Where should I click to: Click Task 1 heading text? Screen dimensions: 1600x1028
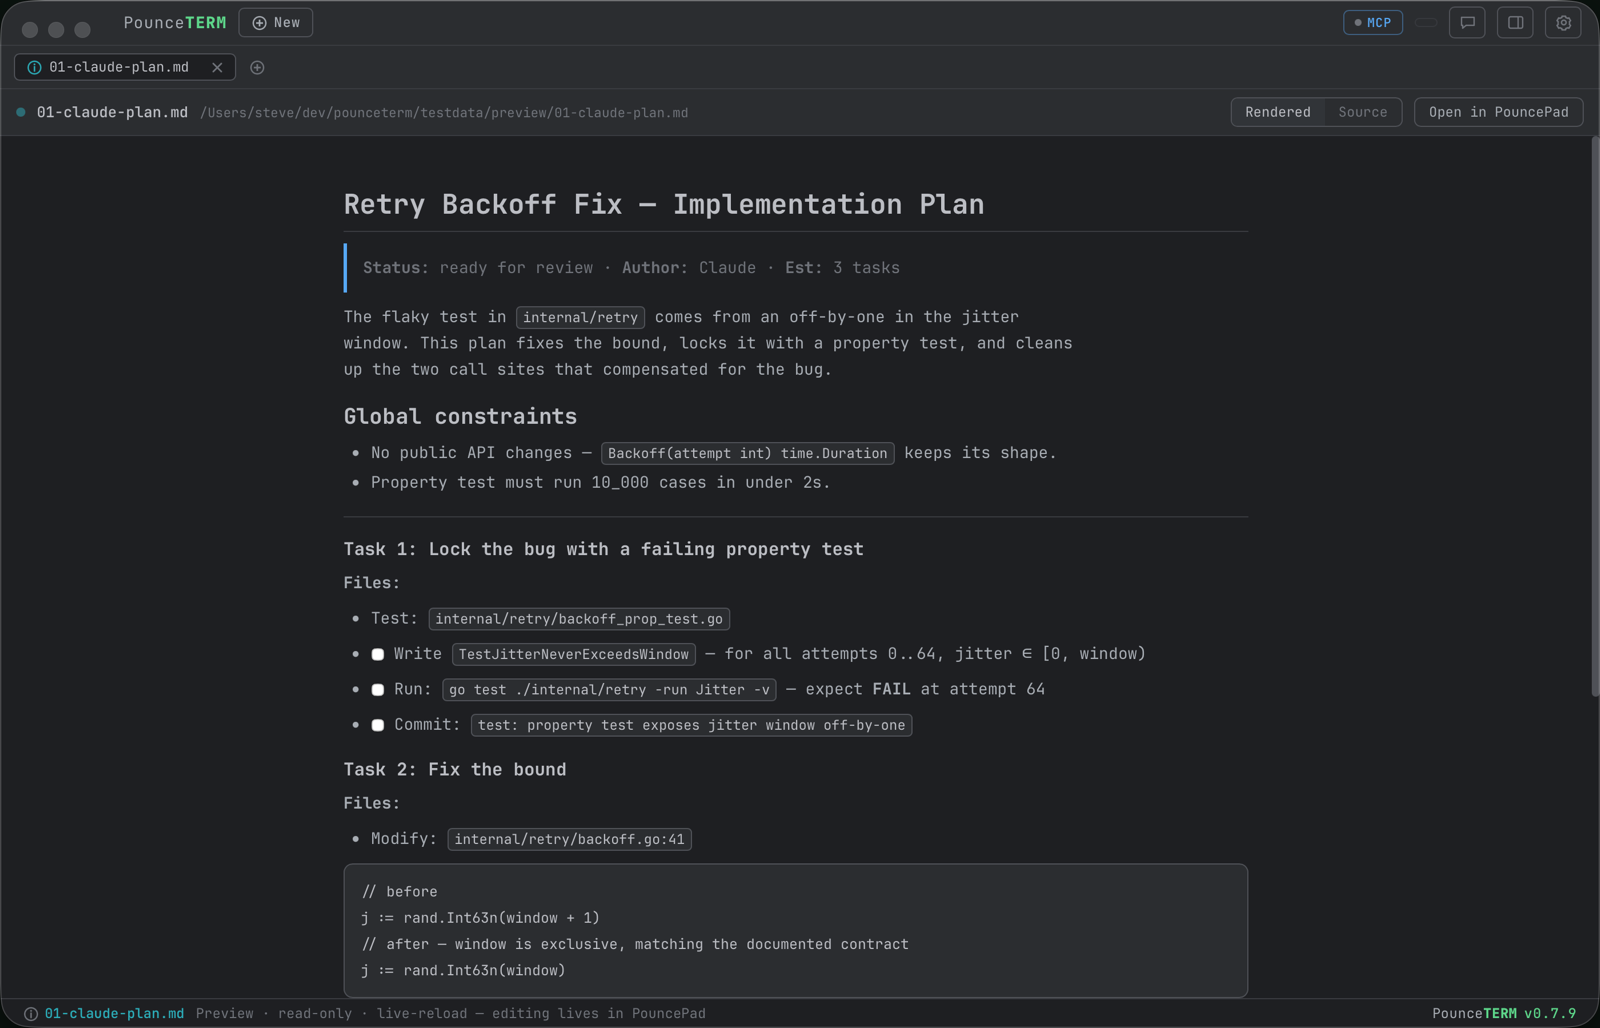[603, 549]
